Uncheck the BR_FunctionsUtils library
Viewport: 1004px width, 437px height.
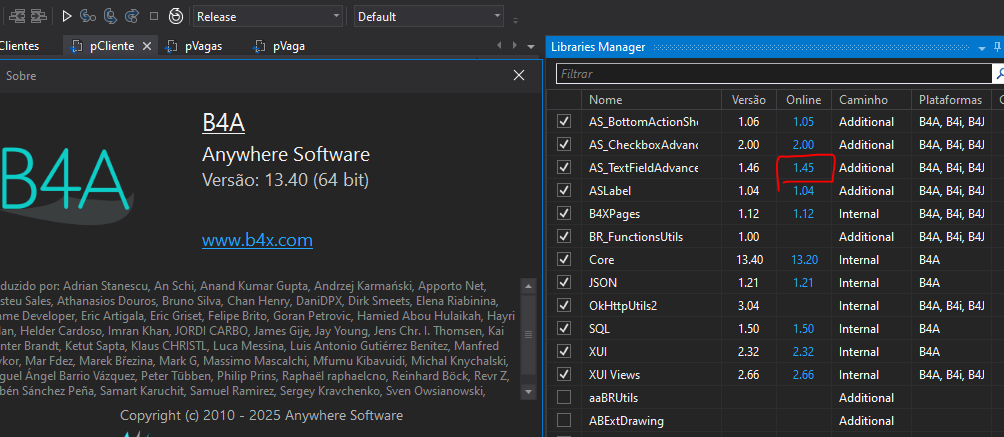[x=563, y=236]
